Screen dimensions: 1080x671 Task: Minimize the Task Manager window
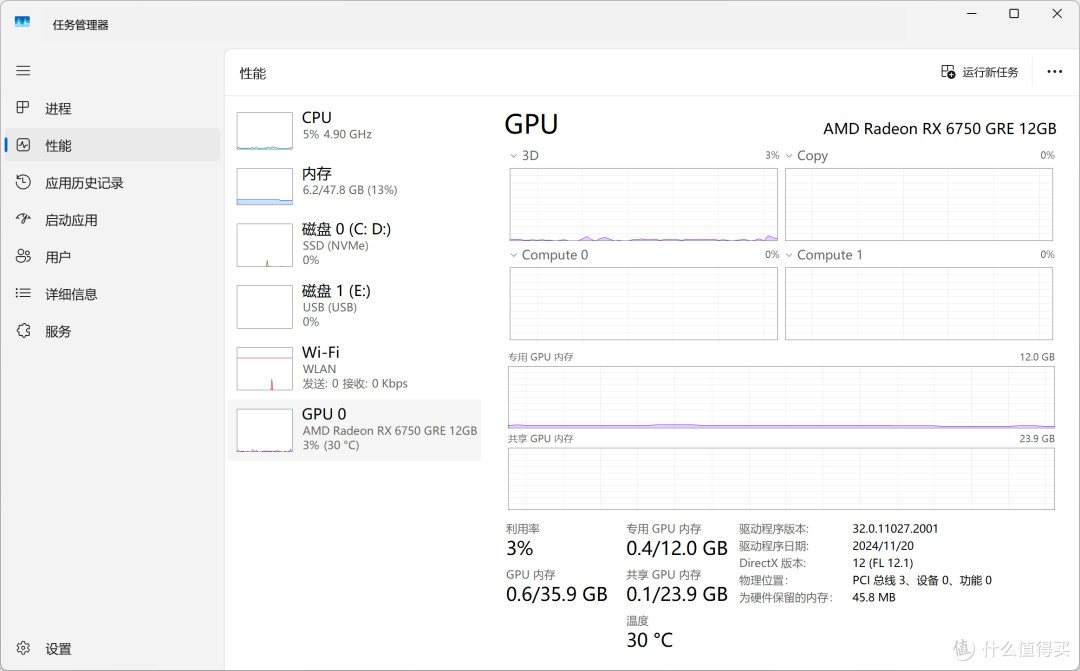coord(972,14)
